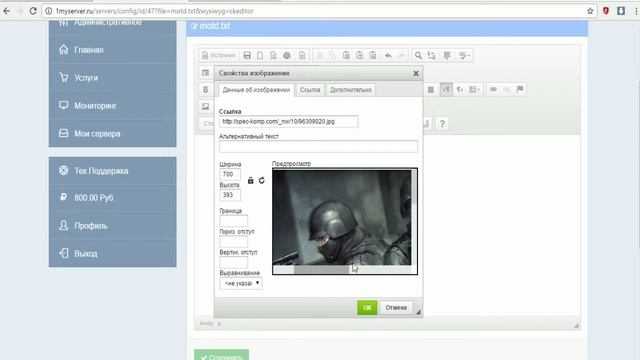640x360 pixels.
Task: Click the Отмена cancel button
Action: click(x=396, y=308)
